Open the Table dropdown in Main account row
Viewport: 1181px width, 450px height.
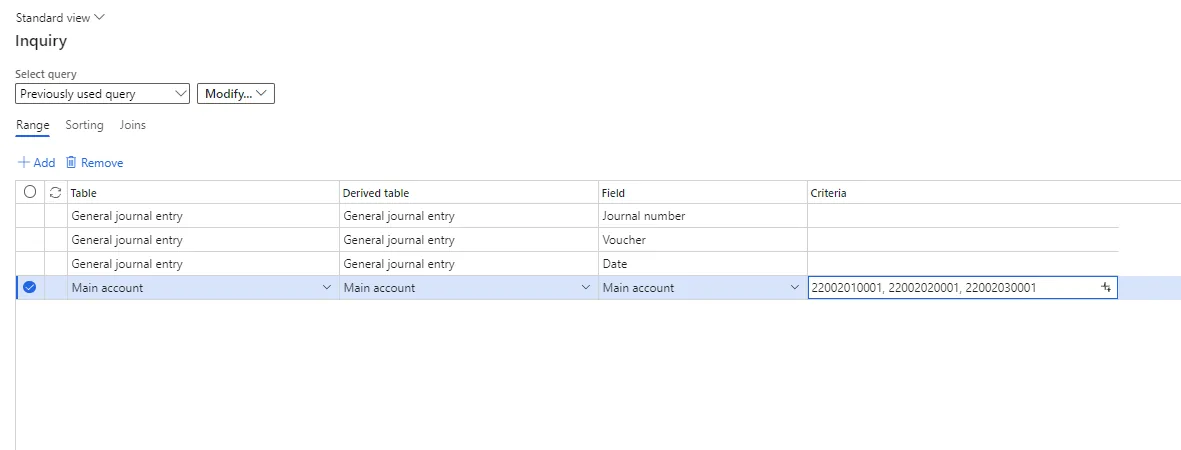click(x=327, y=287)
